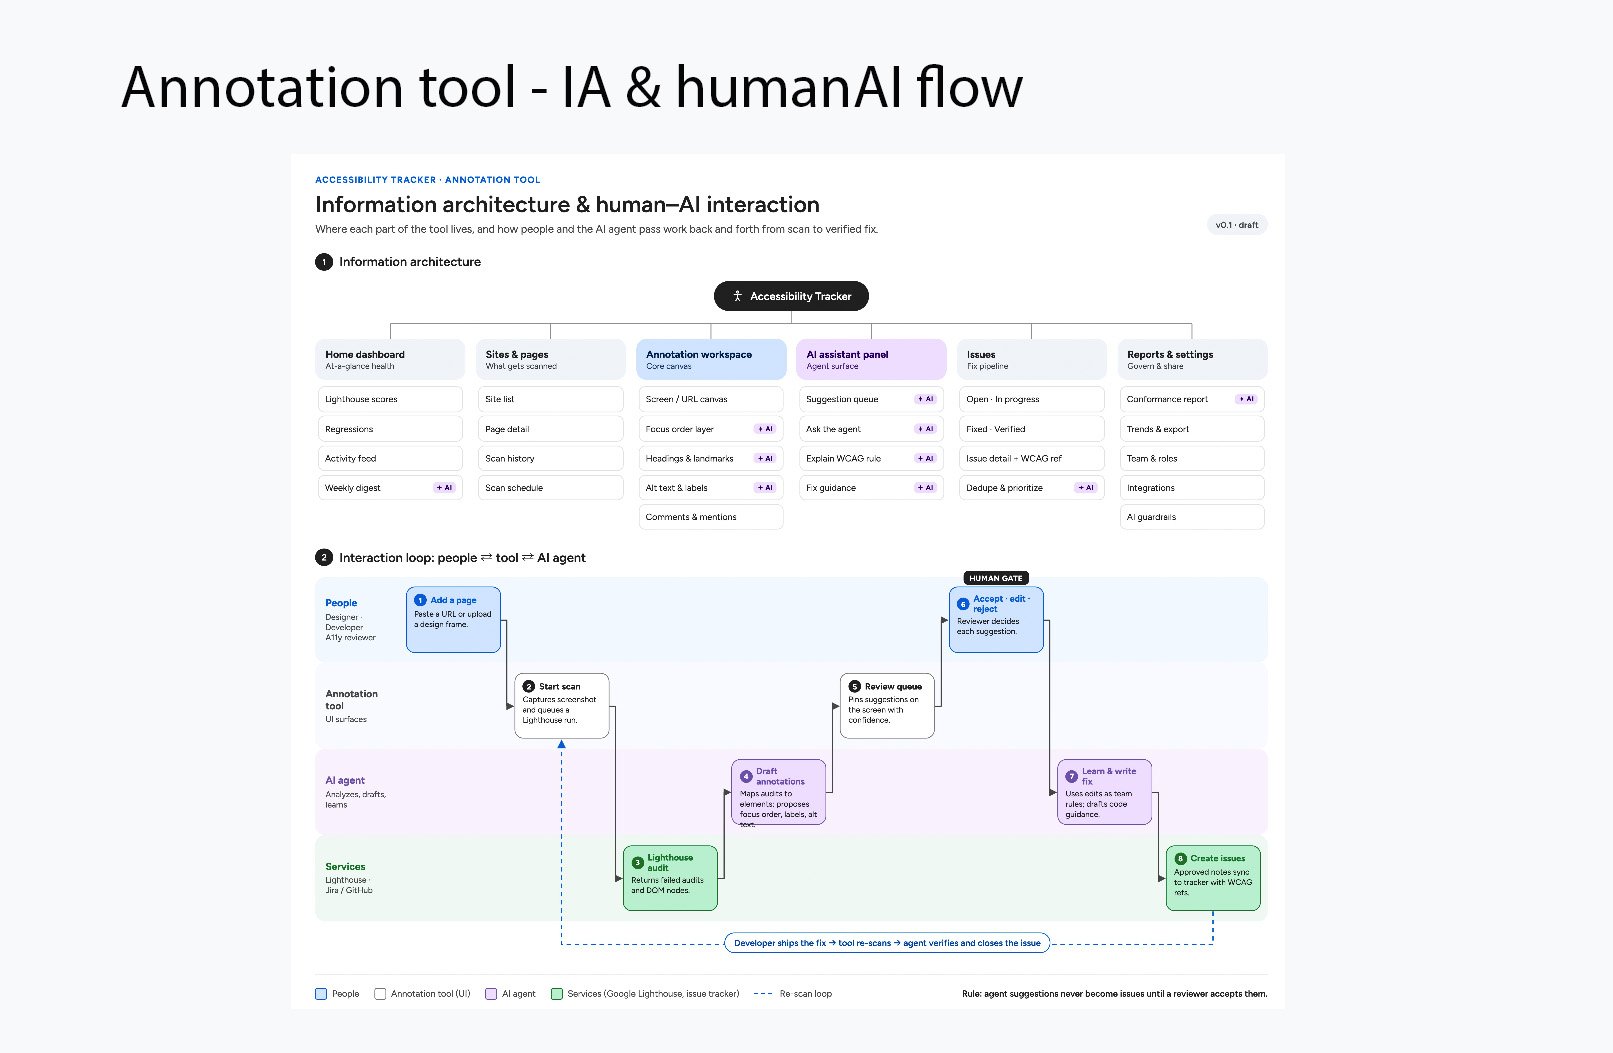Click the 'Fixed · Verified' item

pyautogui.click(x=1032, y=429)
